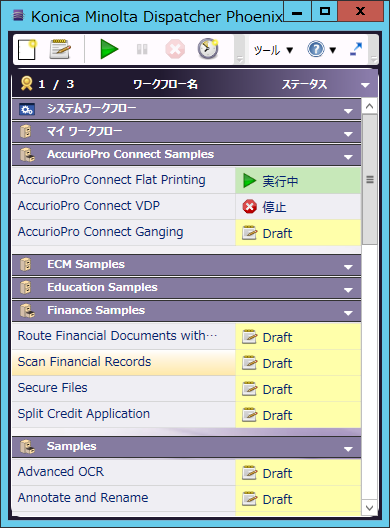
Task: Open the edit workflow notepad icon
Action: point(60,49)
